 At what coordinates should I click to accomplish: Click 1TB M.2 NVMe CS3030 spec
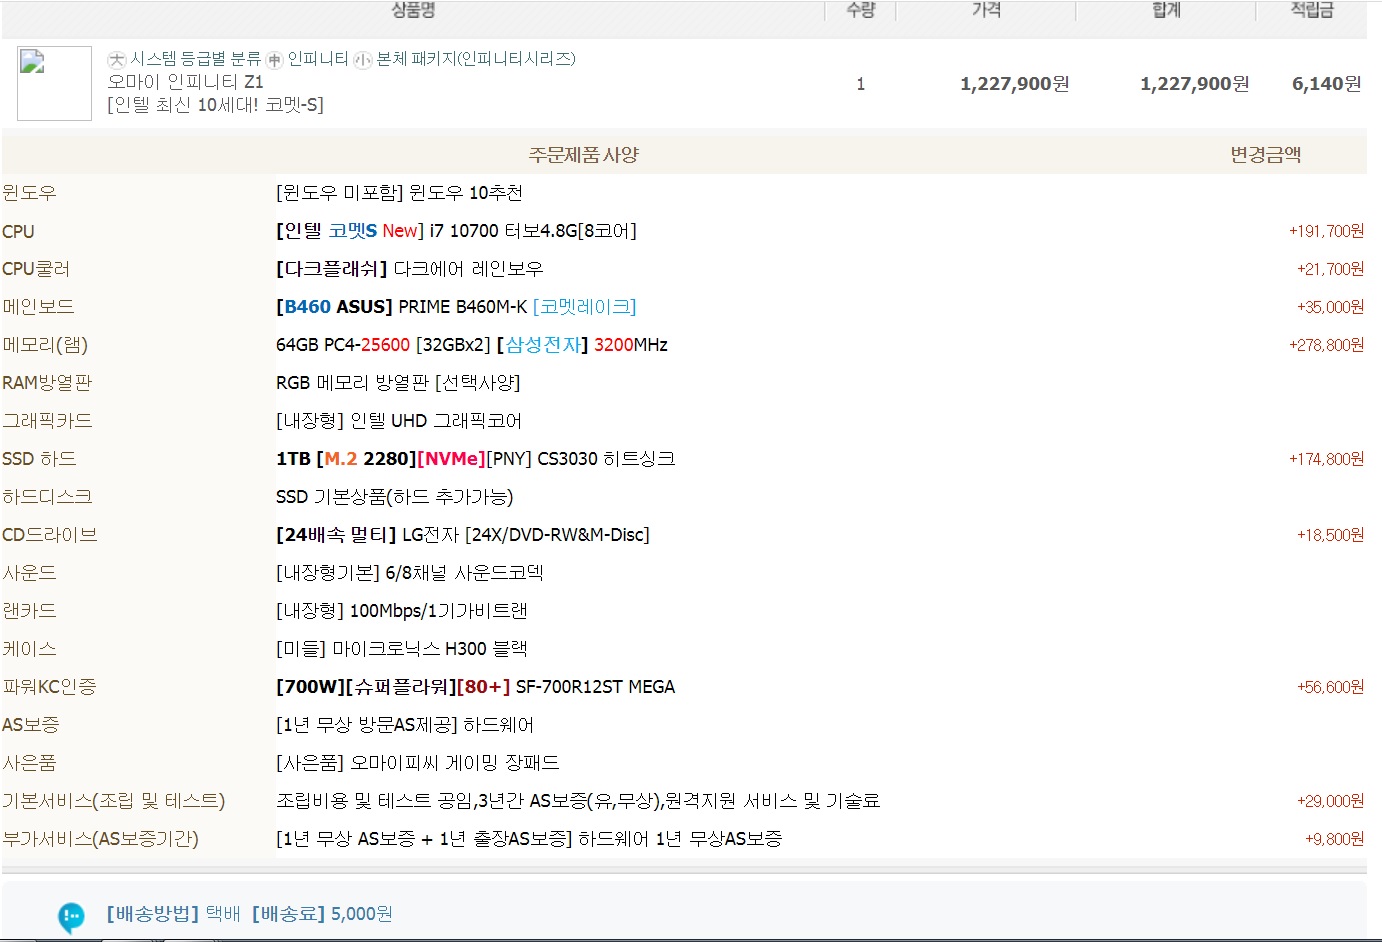coord(475,459)
